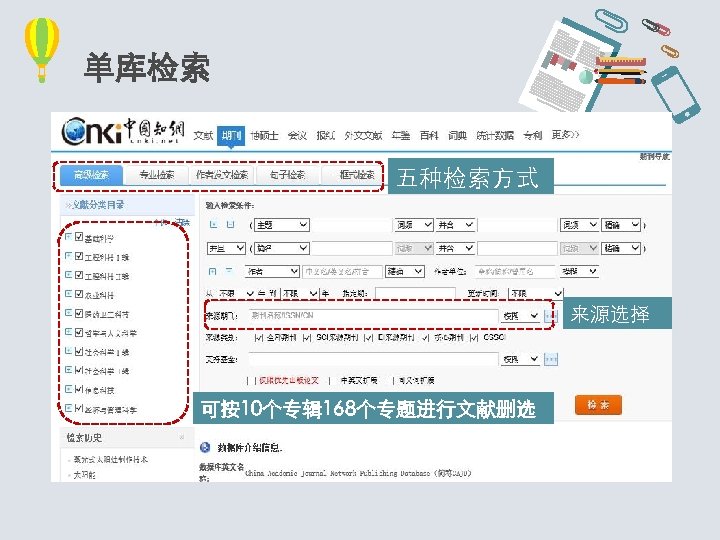Switch to the 博硕士 database tab

tap(264, 135)
